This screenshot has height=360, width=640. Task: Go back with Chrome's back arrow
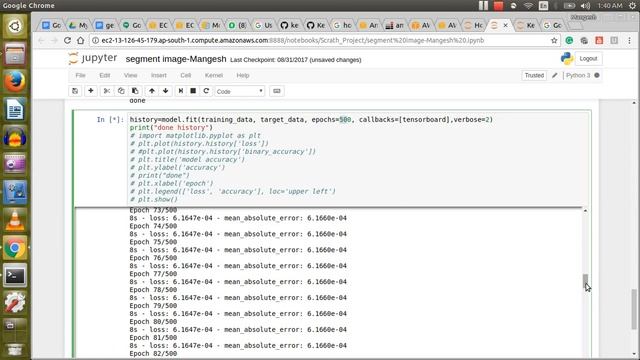(x=41, y=40)
